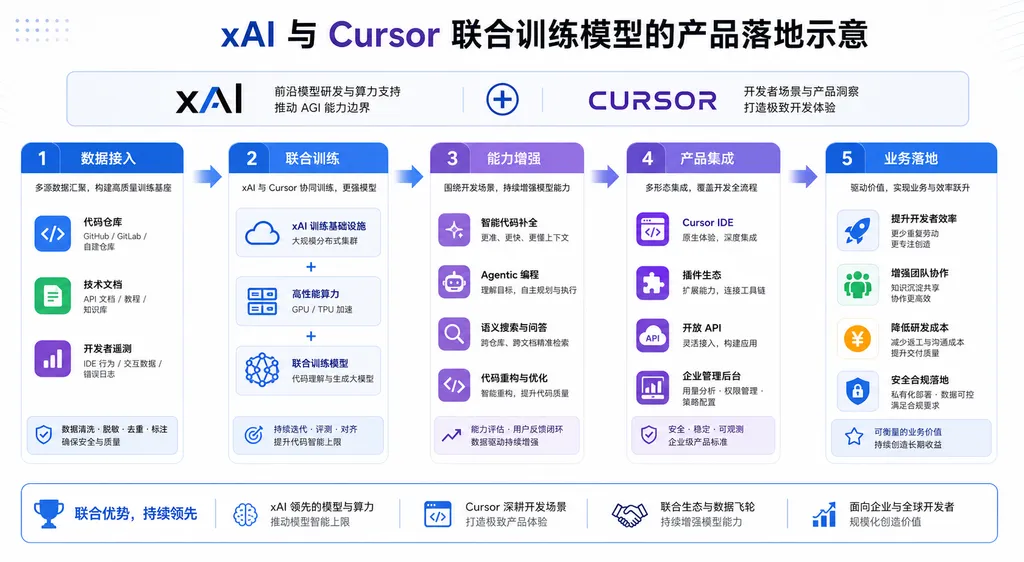Click the 插件生态 puzzle piece icon
The image size is (1024, 562).
point(652,283)
